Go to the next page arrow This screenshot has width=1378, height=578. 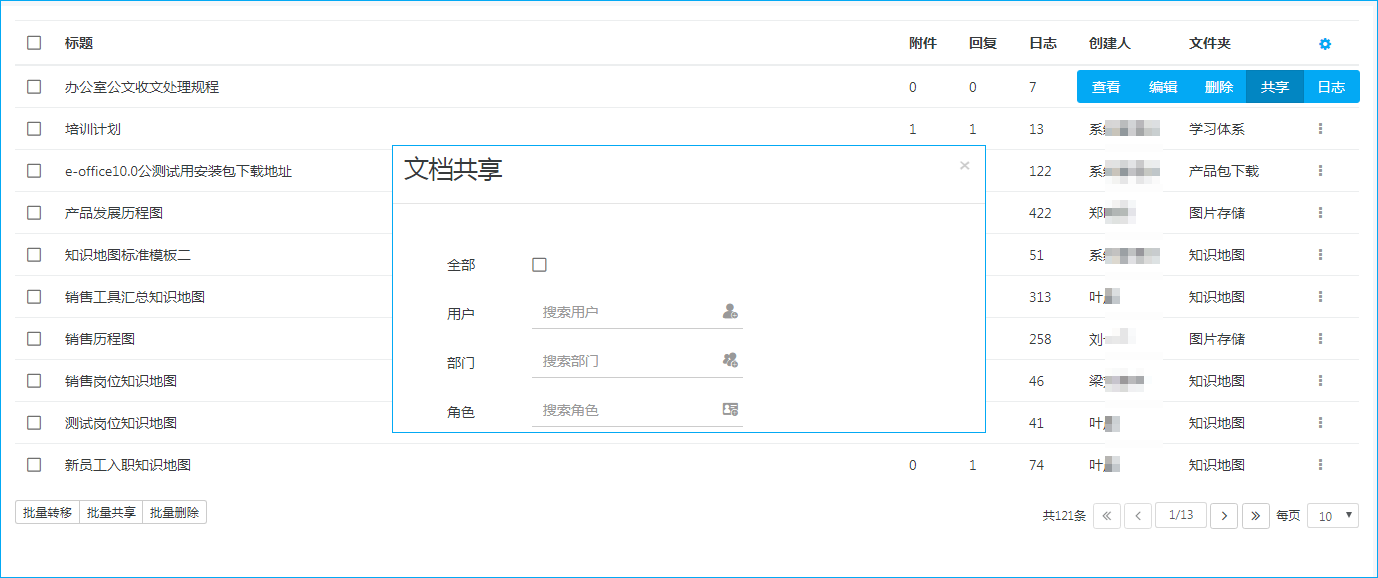(1224, 516)
